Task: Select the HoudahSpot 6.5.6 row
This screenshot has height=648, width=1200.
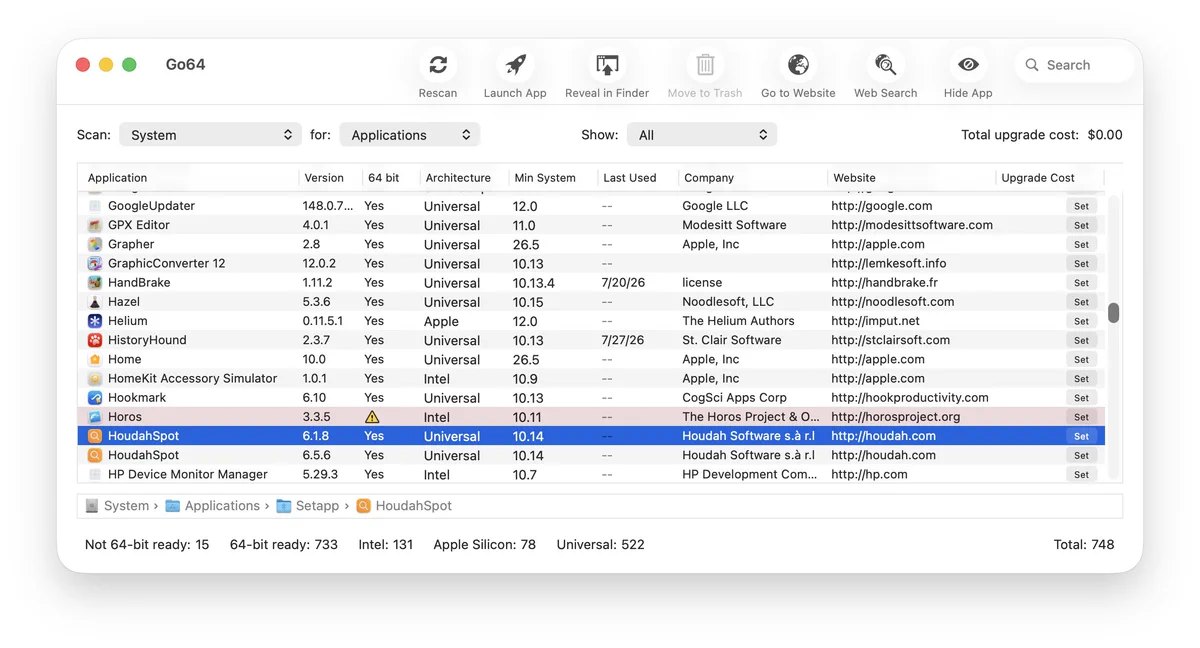Action: [x=591, y=455]
